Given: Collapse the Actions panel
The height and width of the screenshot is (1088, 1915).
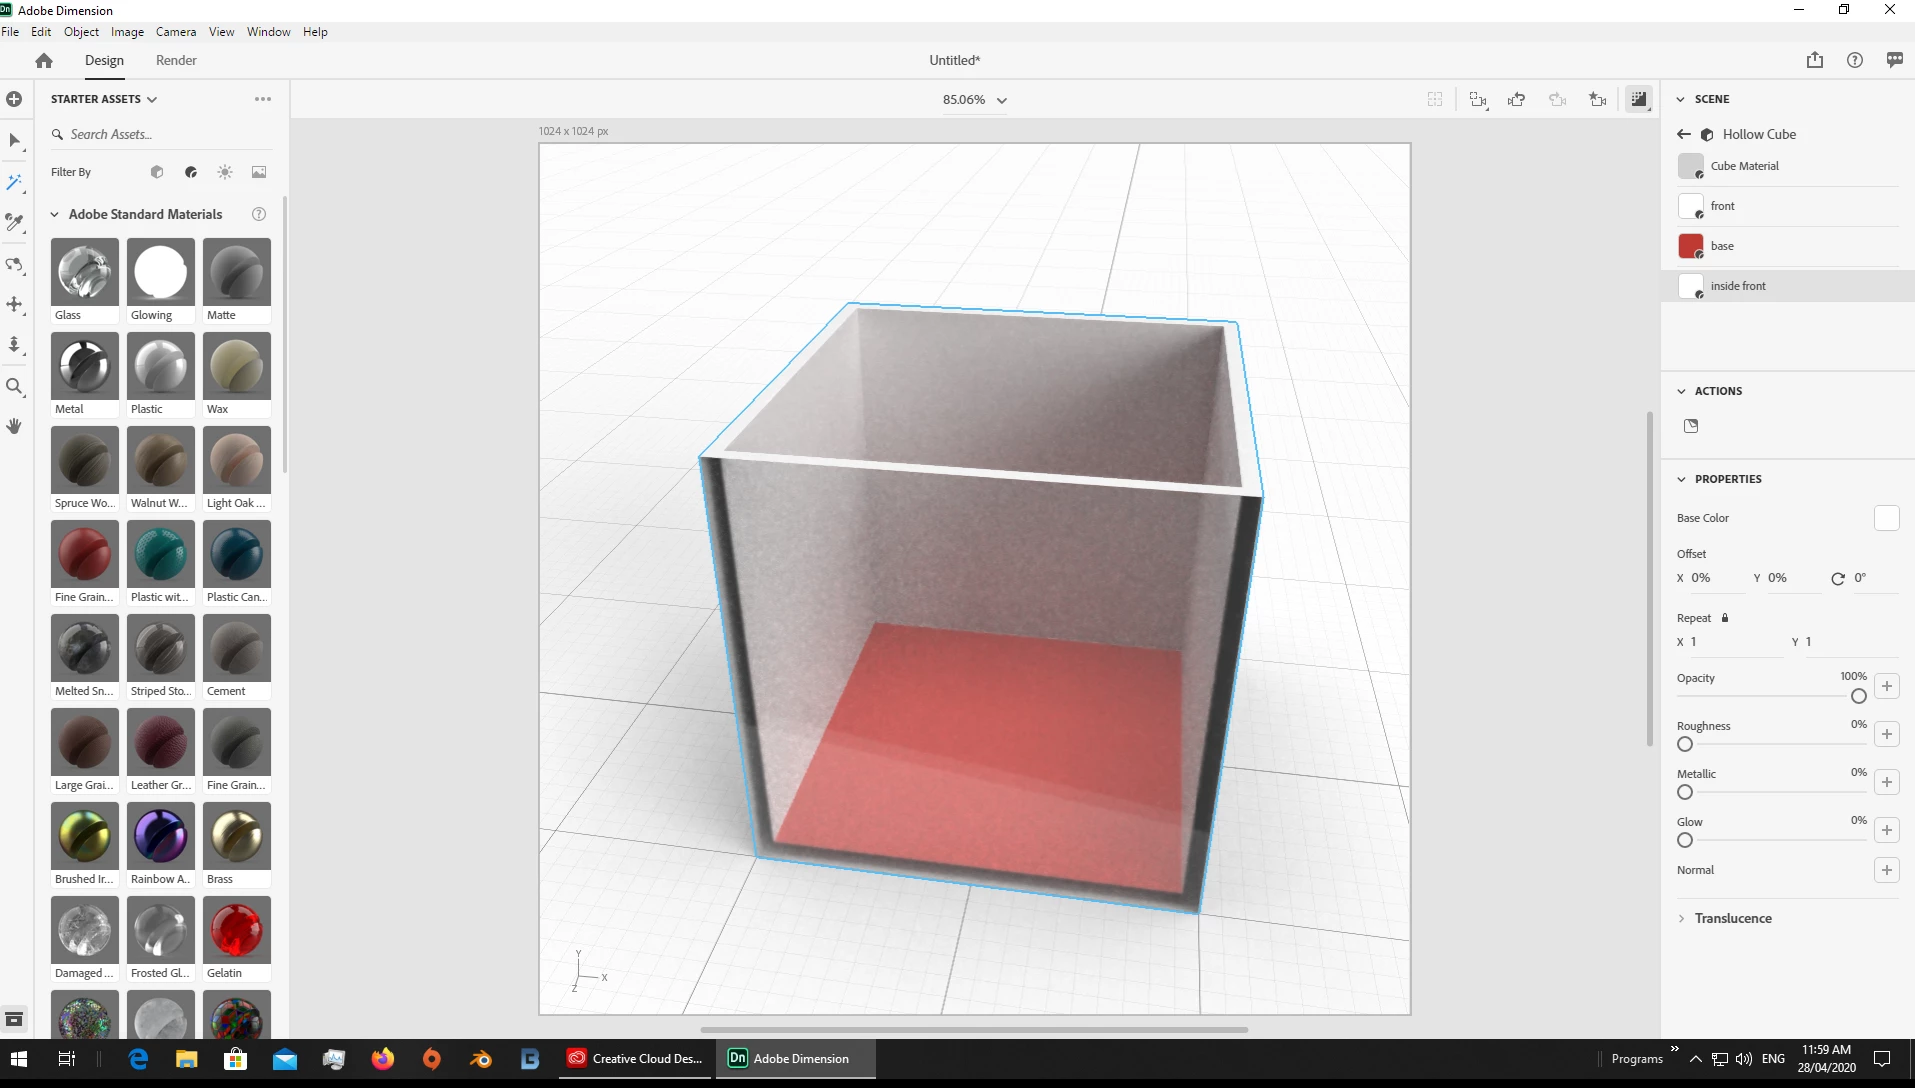Looking at the screenshot, I should tap(1681, 391).
